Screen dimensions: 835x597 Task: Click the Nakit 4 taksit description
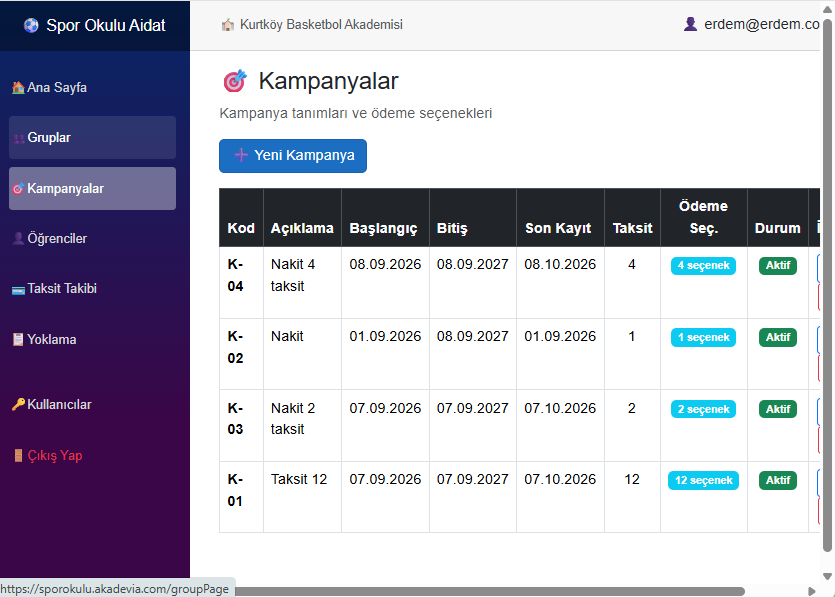[293, 275]
